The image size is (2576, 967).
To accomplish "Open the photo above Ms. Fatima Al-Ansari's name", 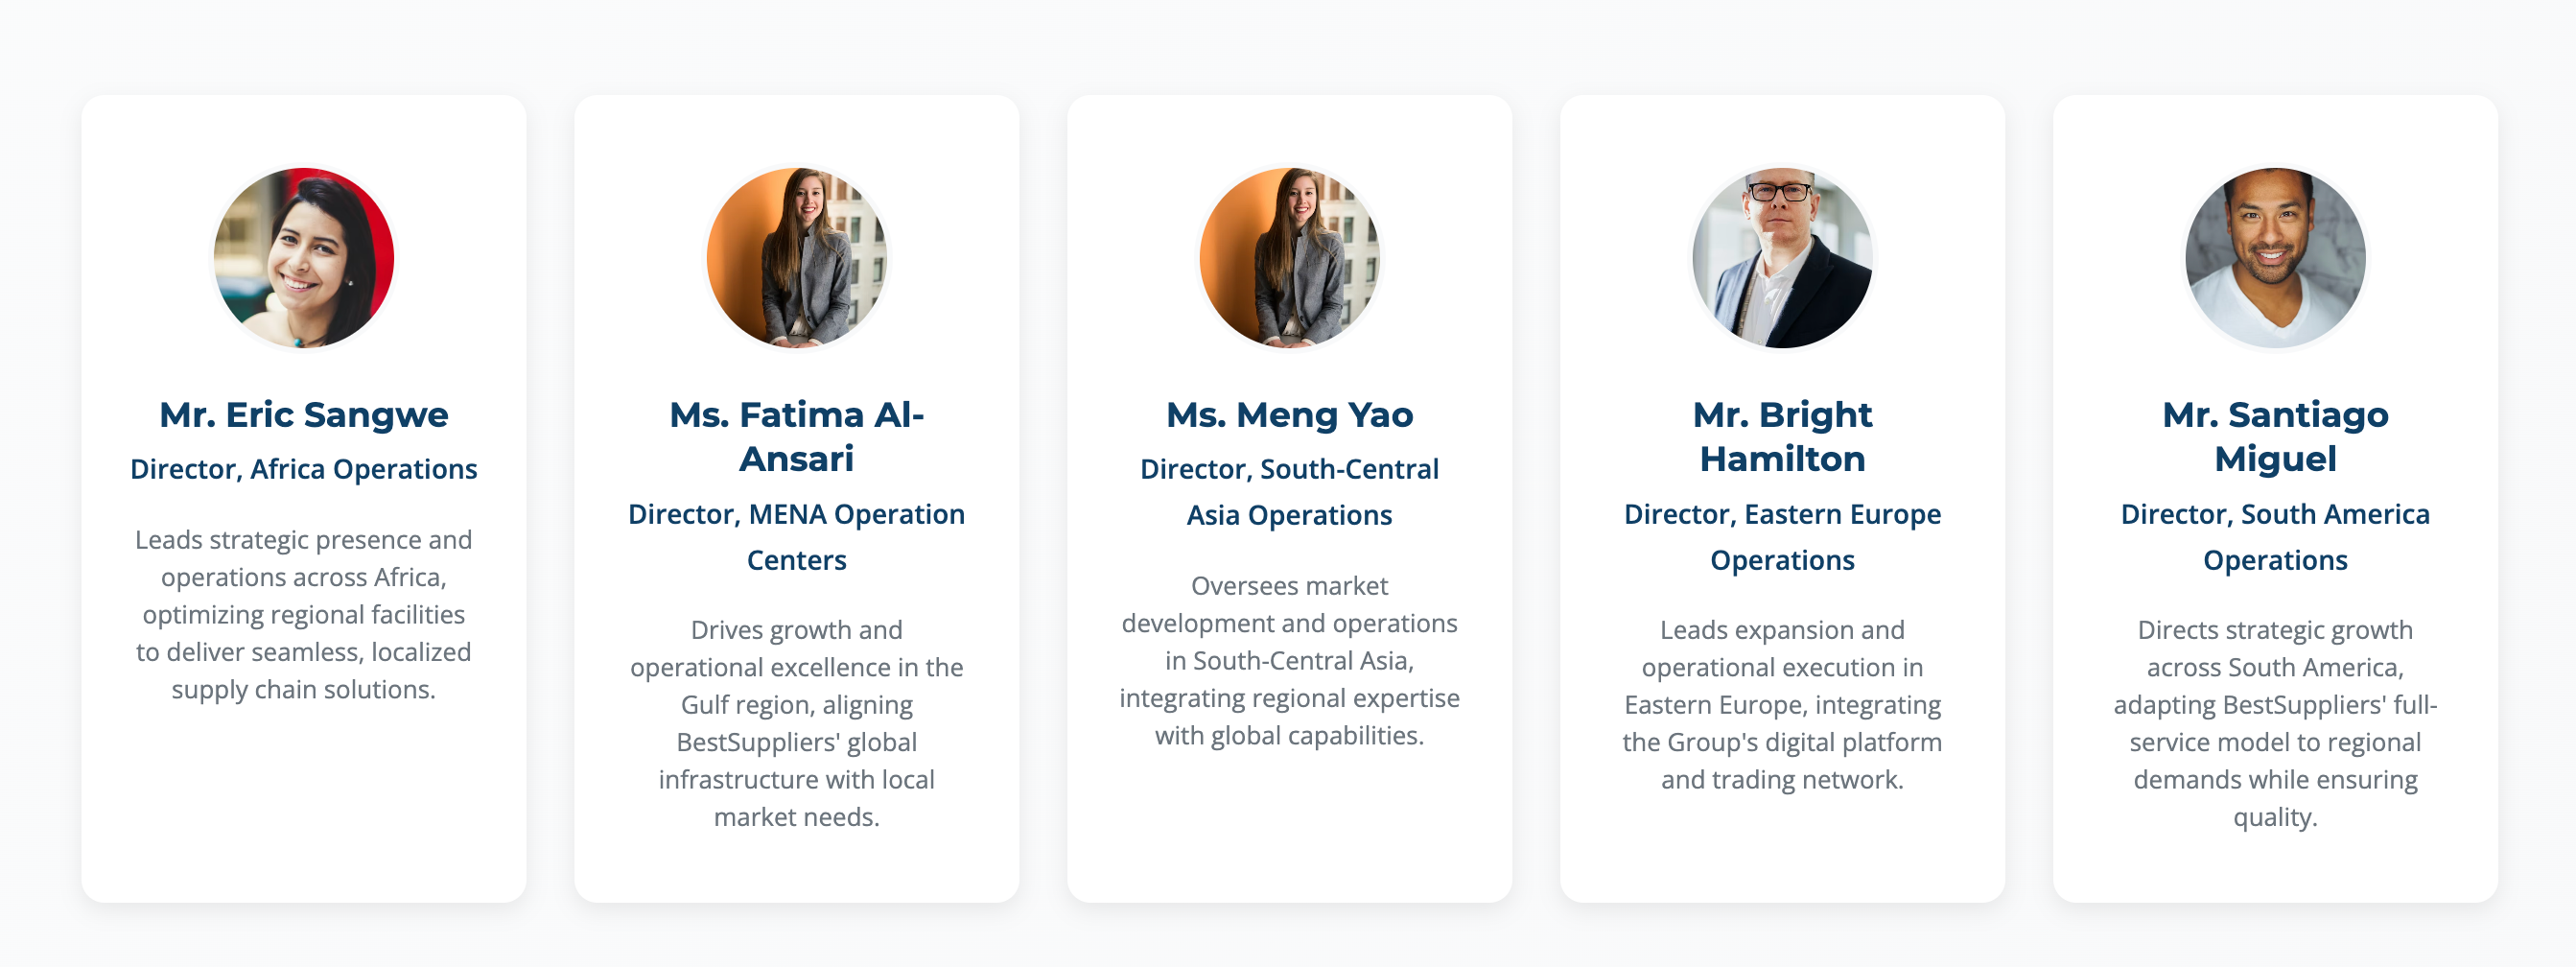I will (x=797, y=258).
